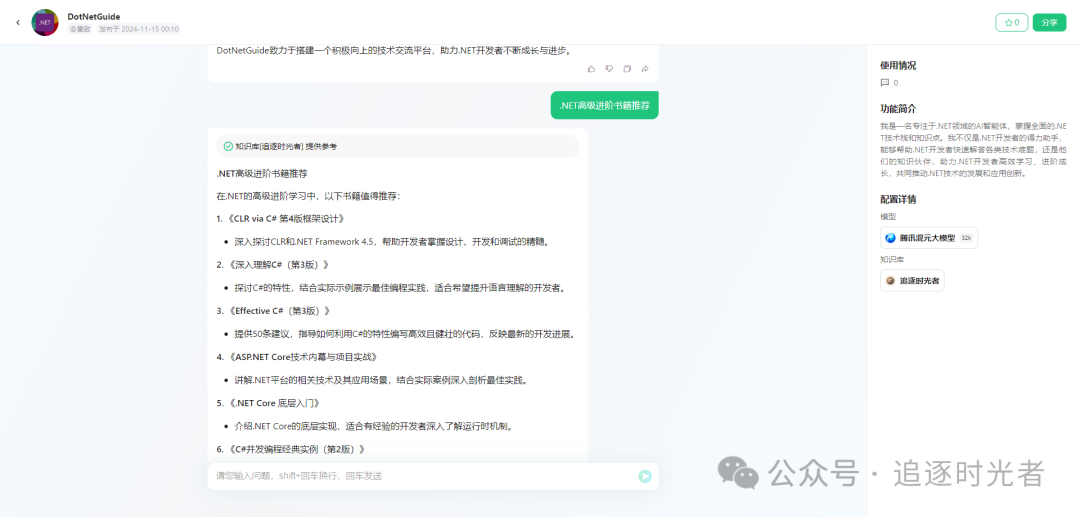The image size is (1080, 517).
Task: Click the 提供50条建议 bullet description
Action: coord(404,335)
